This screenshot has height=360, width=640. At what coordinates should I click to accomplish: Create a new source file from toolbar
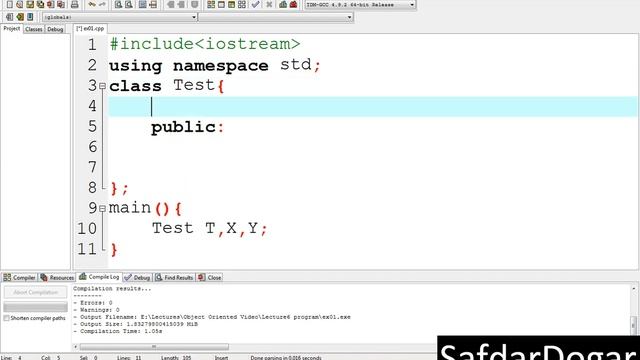coord(9,4)
